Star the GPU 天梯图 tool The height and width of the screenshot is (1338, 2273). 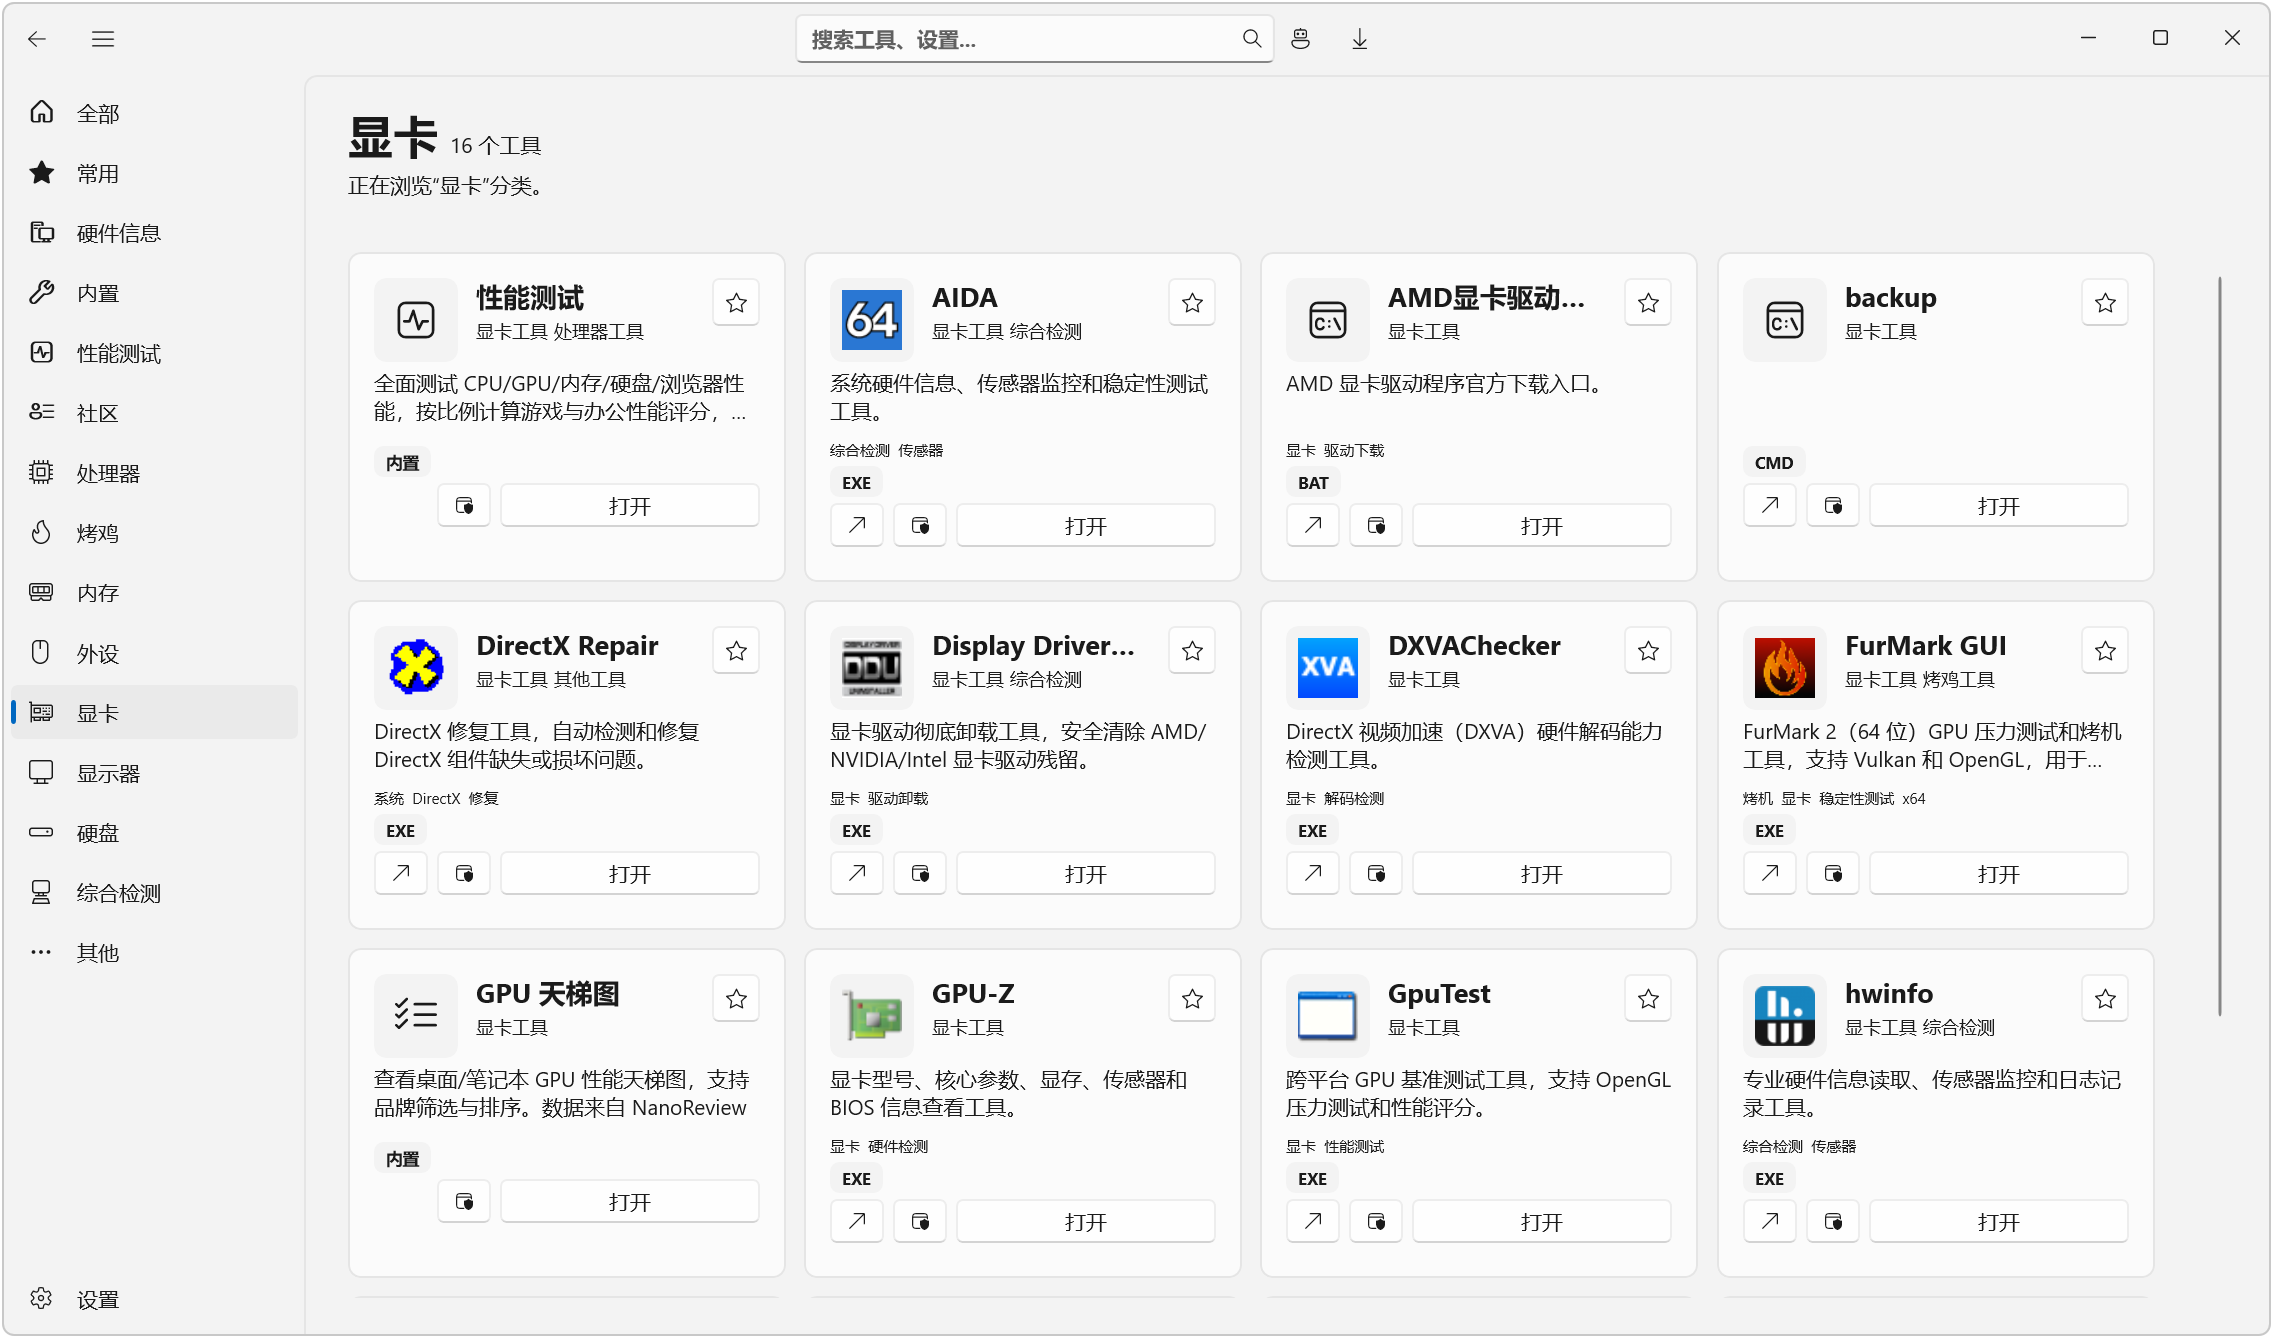point(736,999)
